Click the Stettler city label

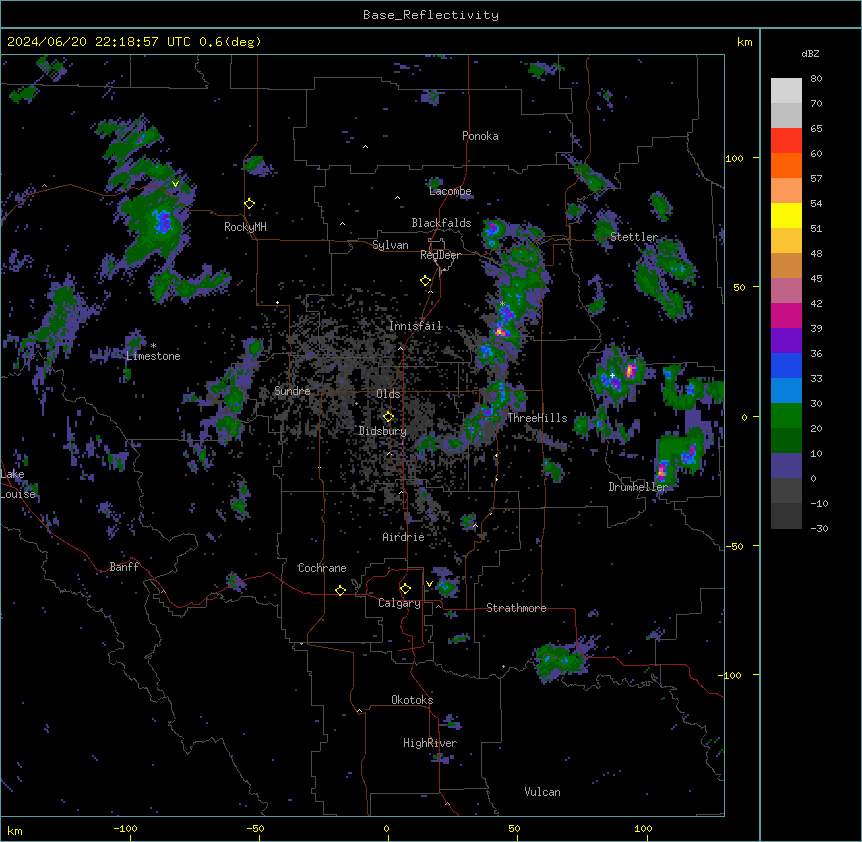pos(634,237)
